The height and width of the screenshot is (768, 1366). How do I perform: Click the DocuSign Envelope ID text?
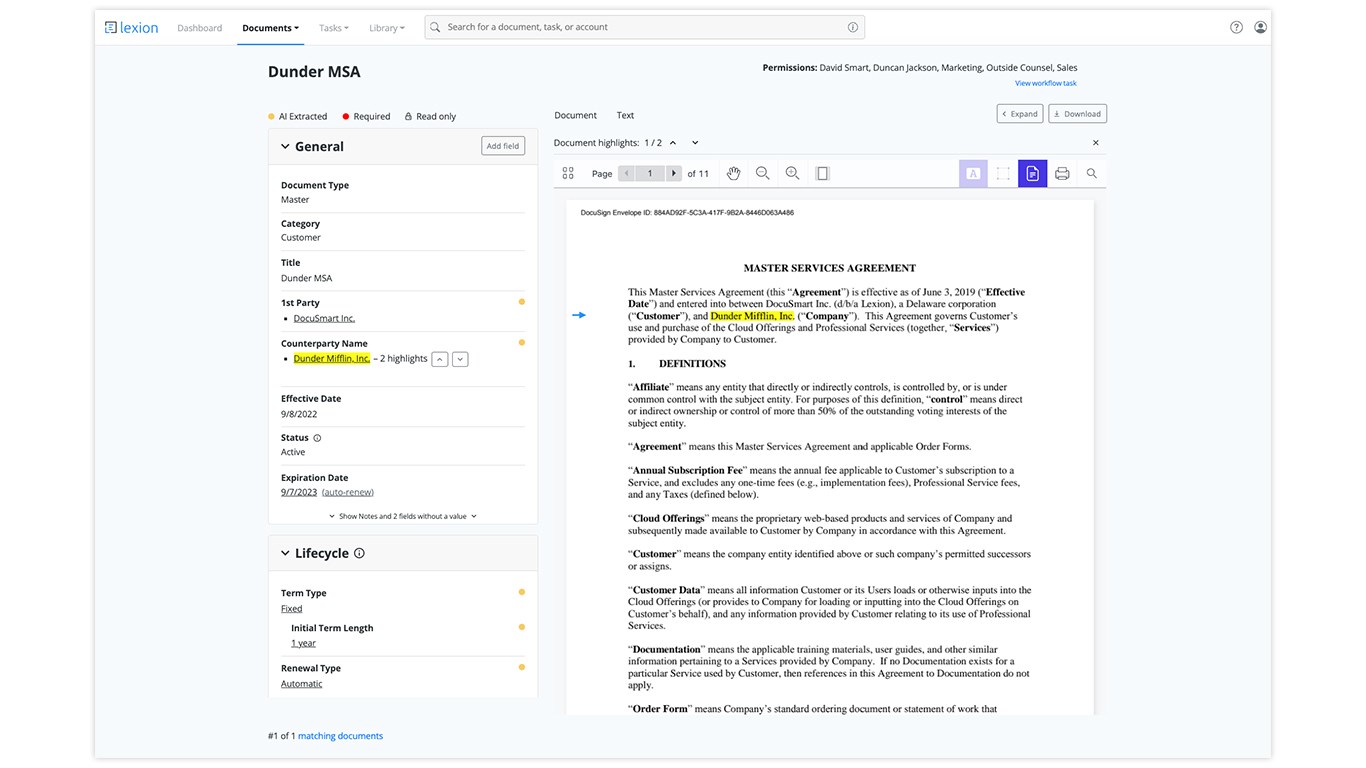tap(687, 213)
